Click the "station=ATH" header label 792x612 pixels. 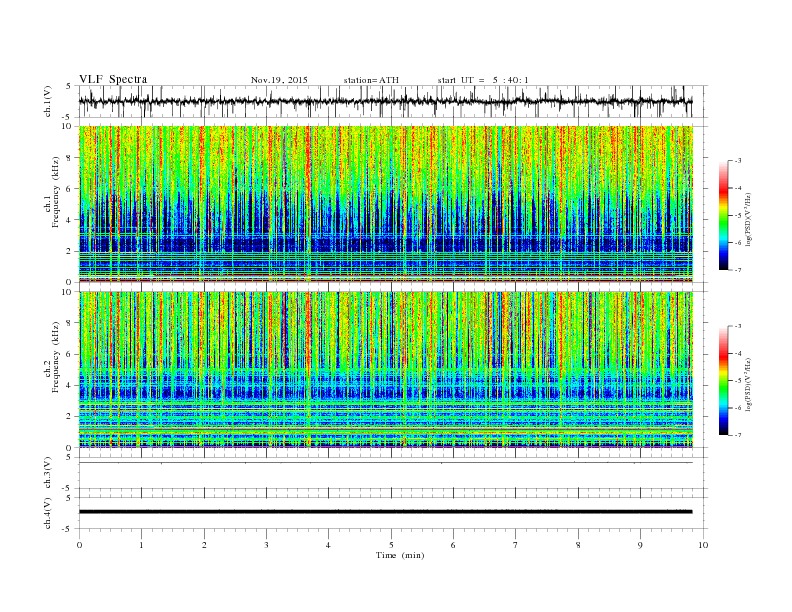pos(371,80)
